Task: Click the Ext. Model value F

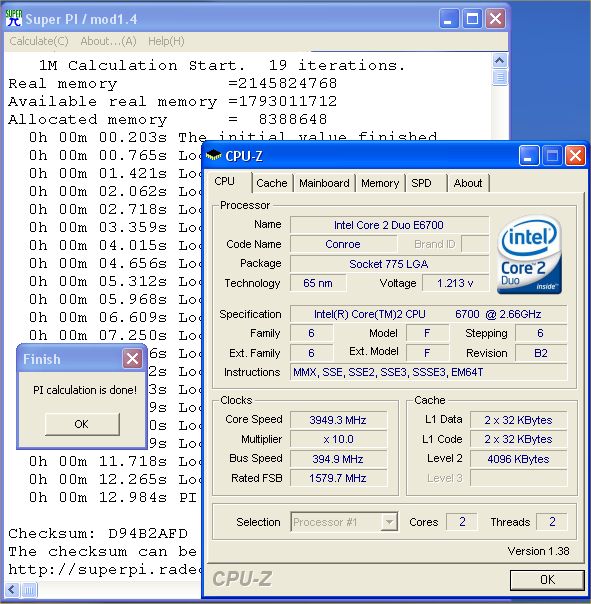Action: (x=427, y=353)
